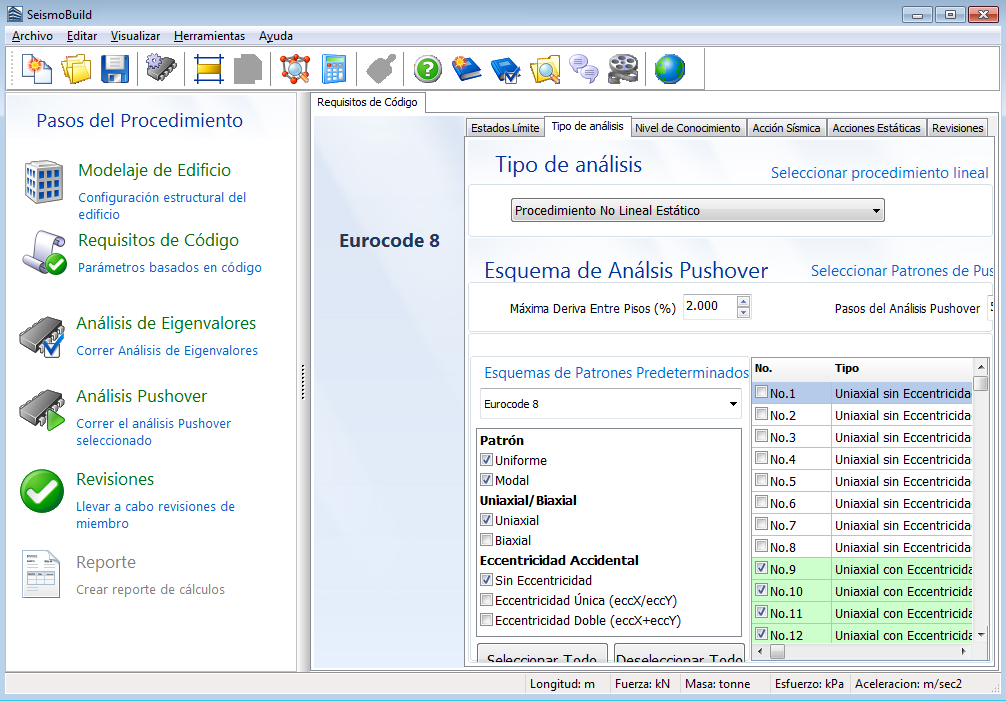
Task: Click the film reel video icon
Action: point(622,69)
